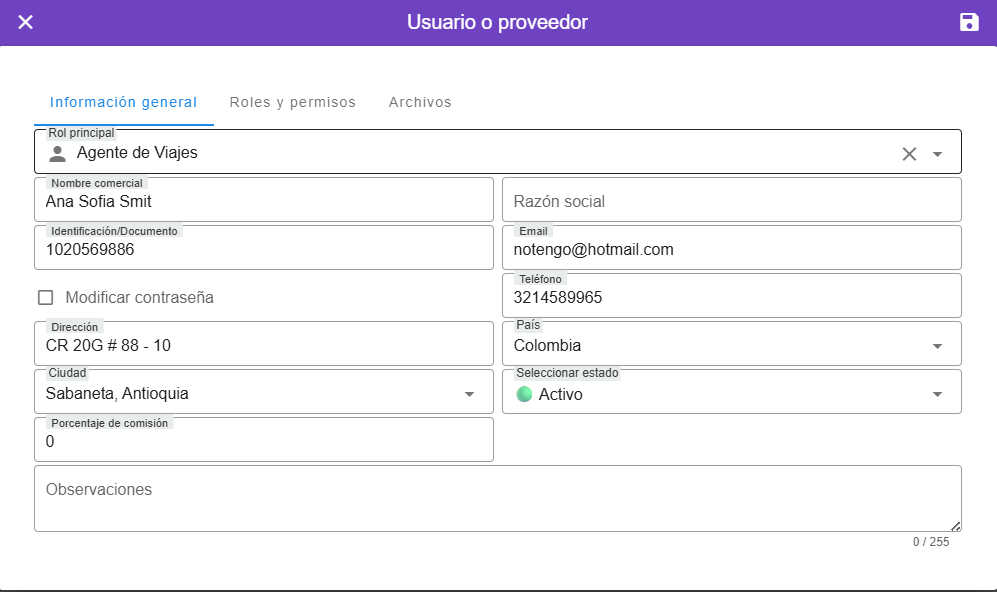
Task: Enable the Modificar contraseña checkbox
Action: 45,297
